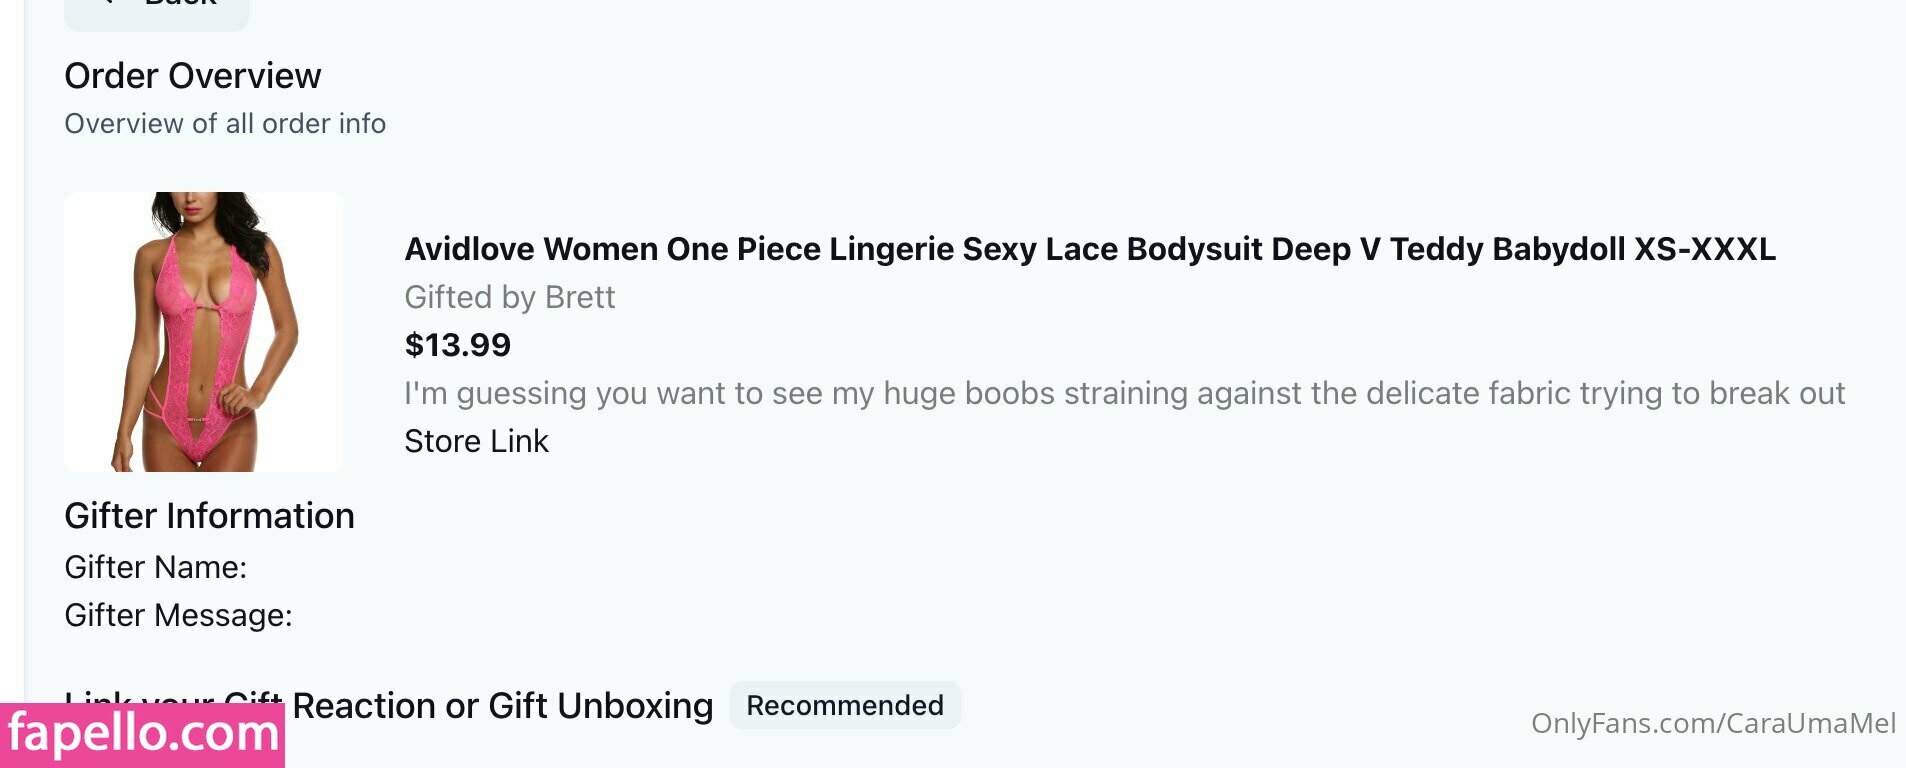1906x768 pixels.
Task: Click the 'XS-XXXL' size text in title
Action: tap(1704, 249)
